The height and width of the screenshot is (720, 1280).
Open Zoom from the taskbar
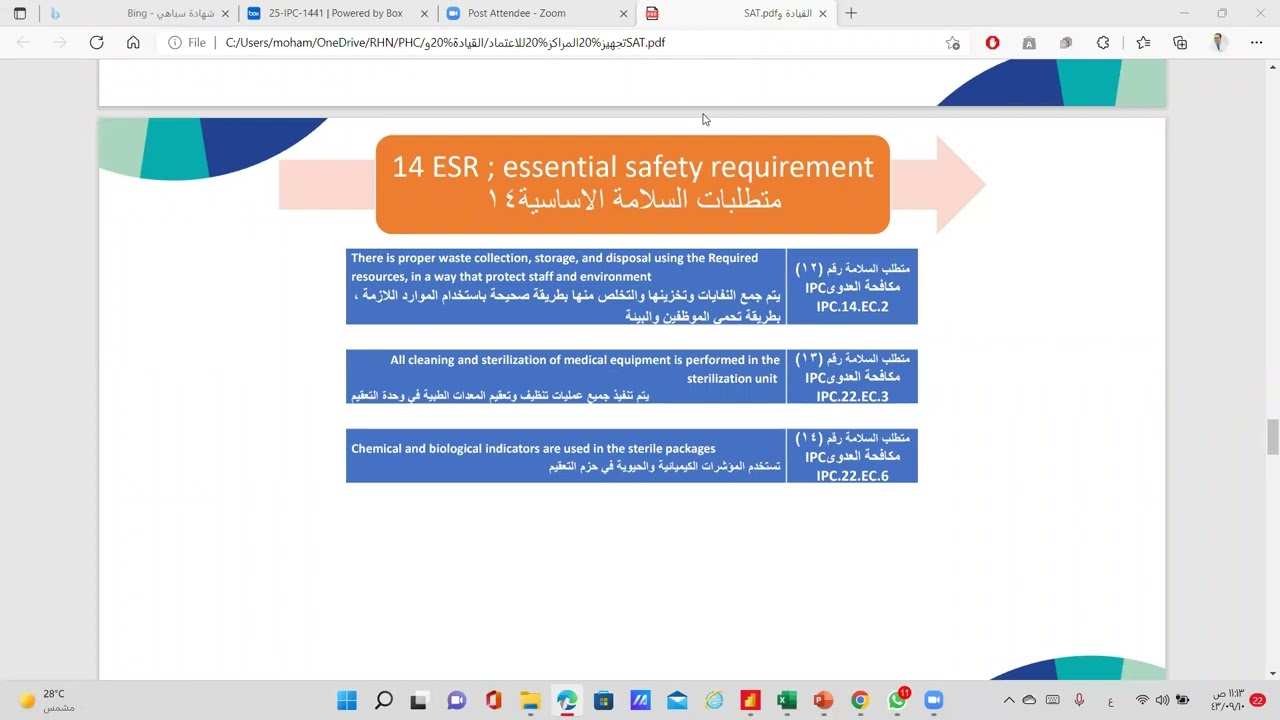(934, 700)
